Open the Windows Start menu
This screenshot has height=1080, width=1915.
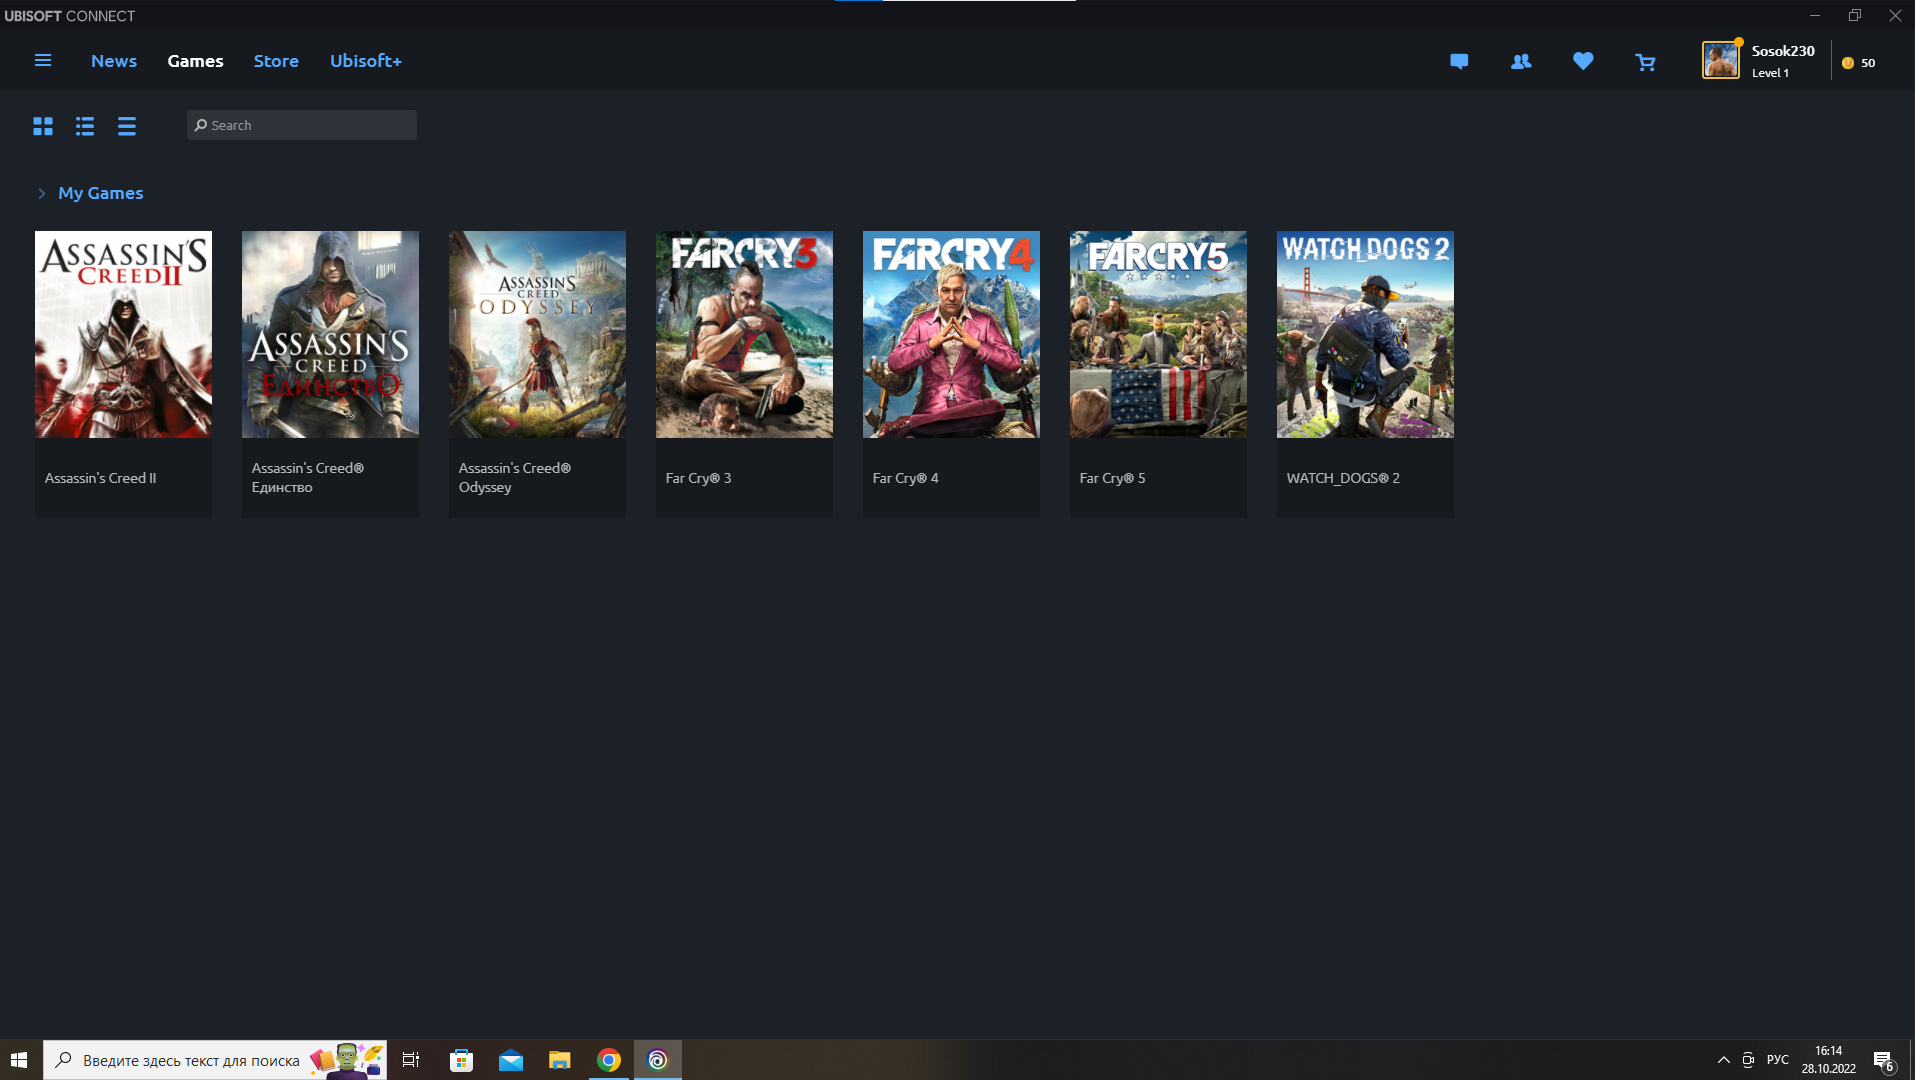click(19, 1060)
